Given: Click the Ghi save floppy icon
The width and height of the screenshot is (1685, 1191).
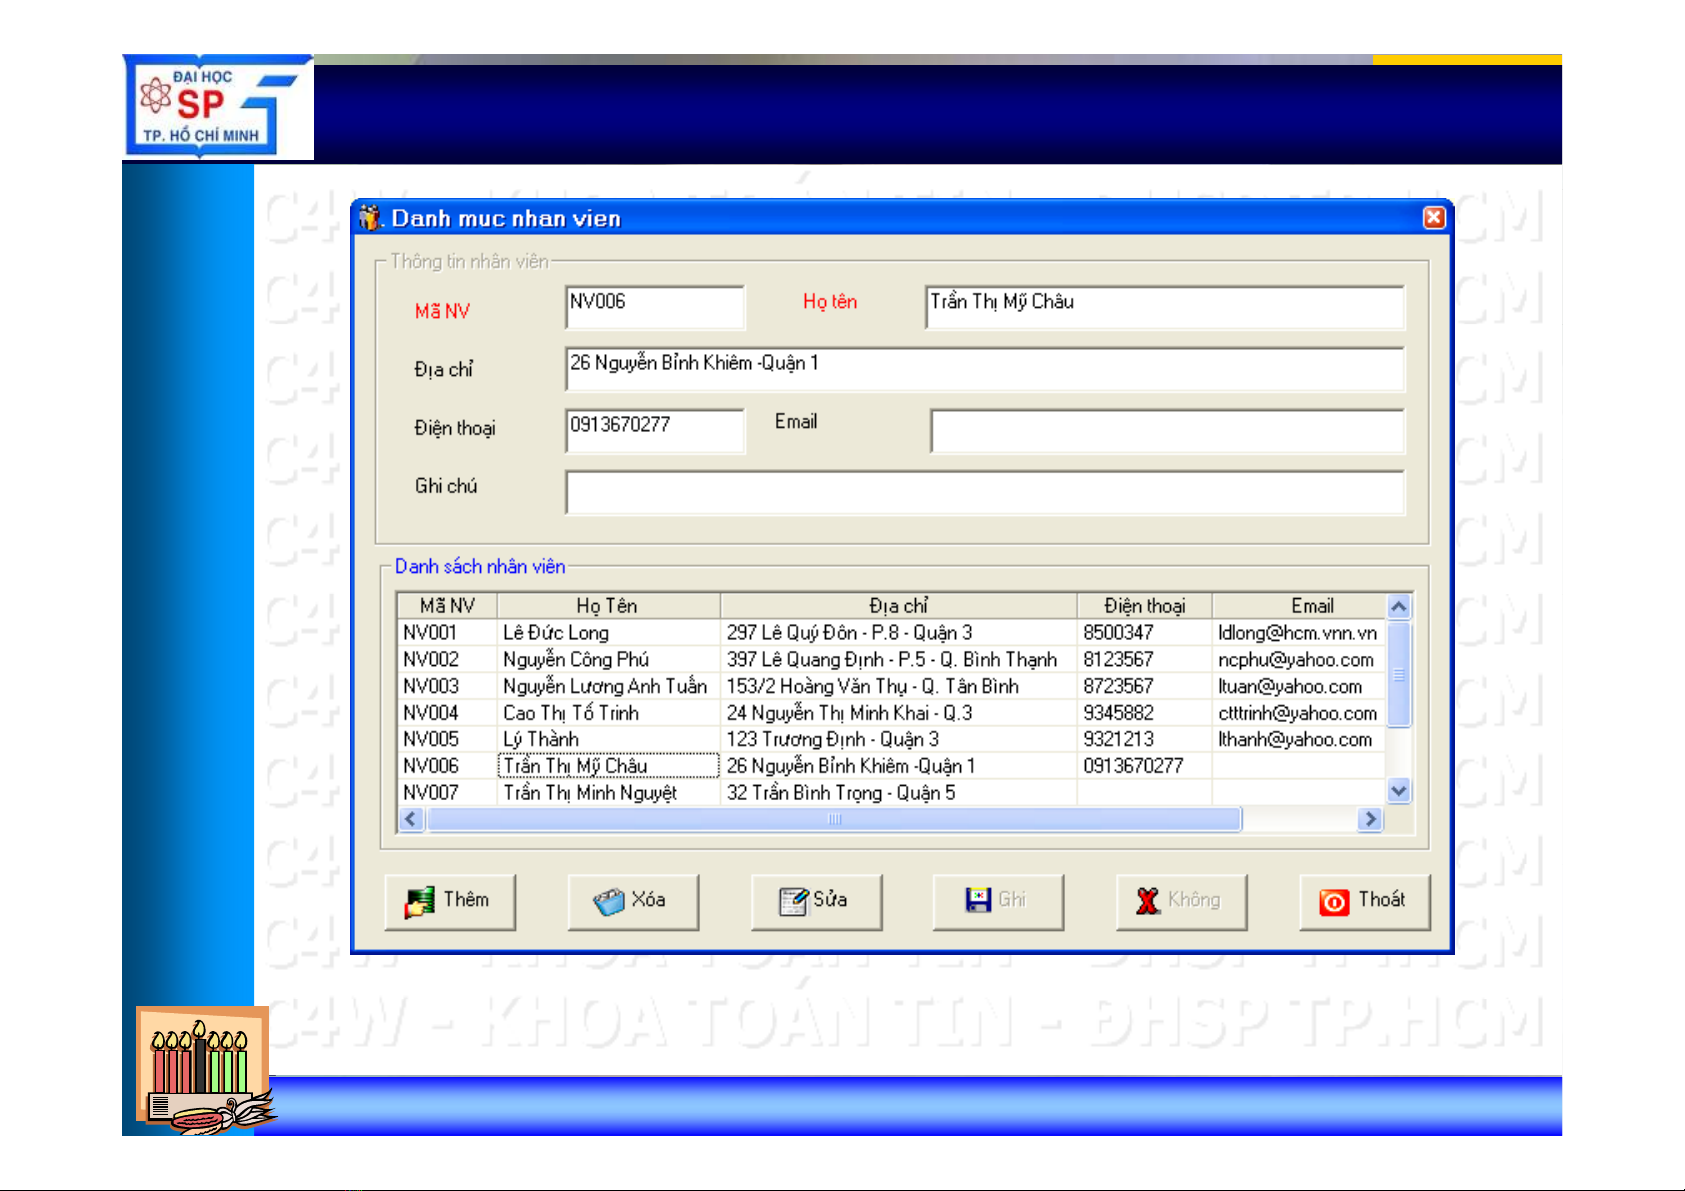Looking at the screenshot, I should point(977,900).
